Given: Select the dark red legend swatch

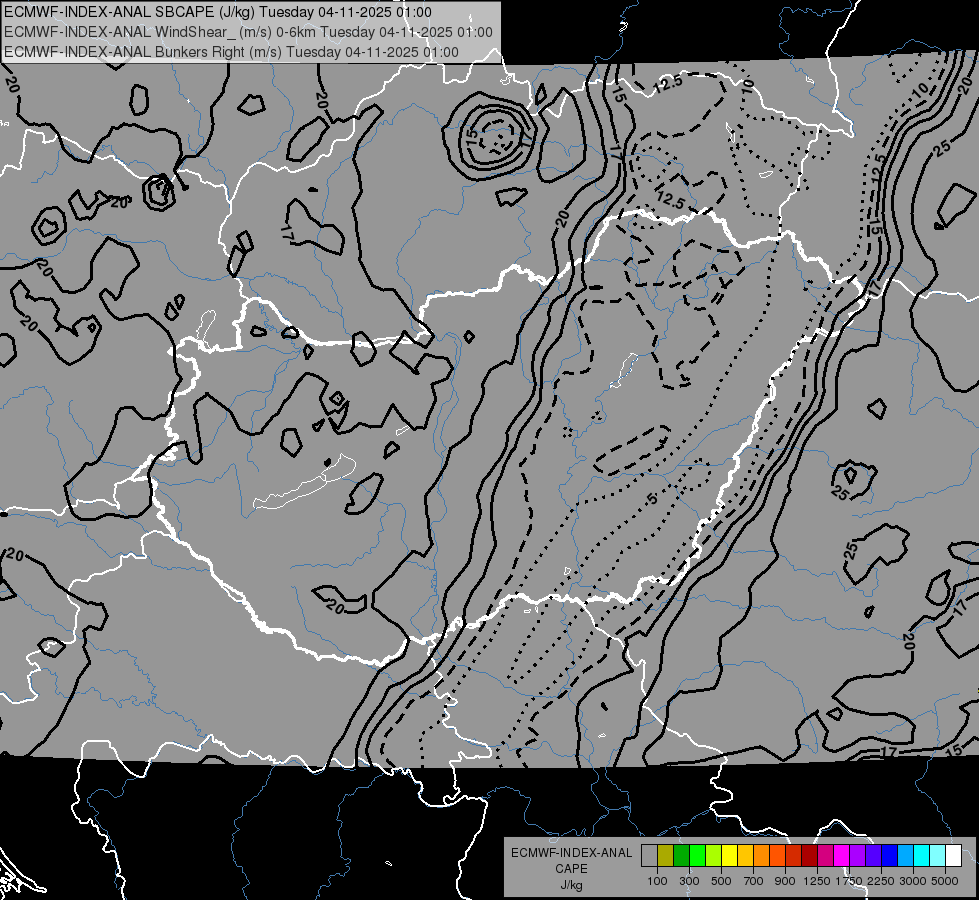Looking at the screenshot, I should point(809,855).
